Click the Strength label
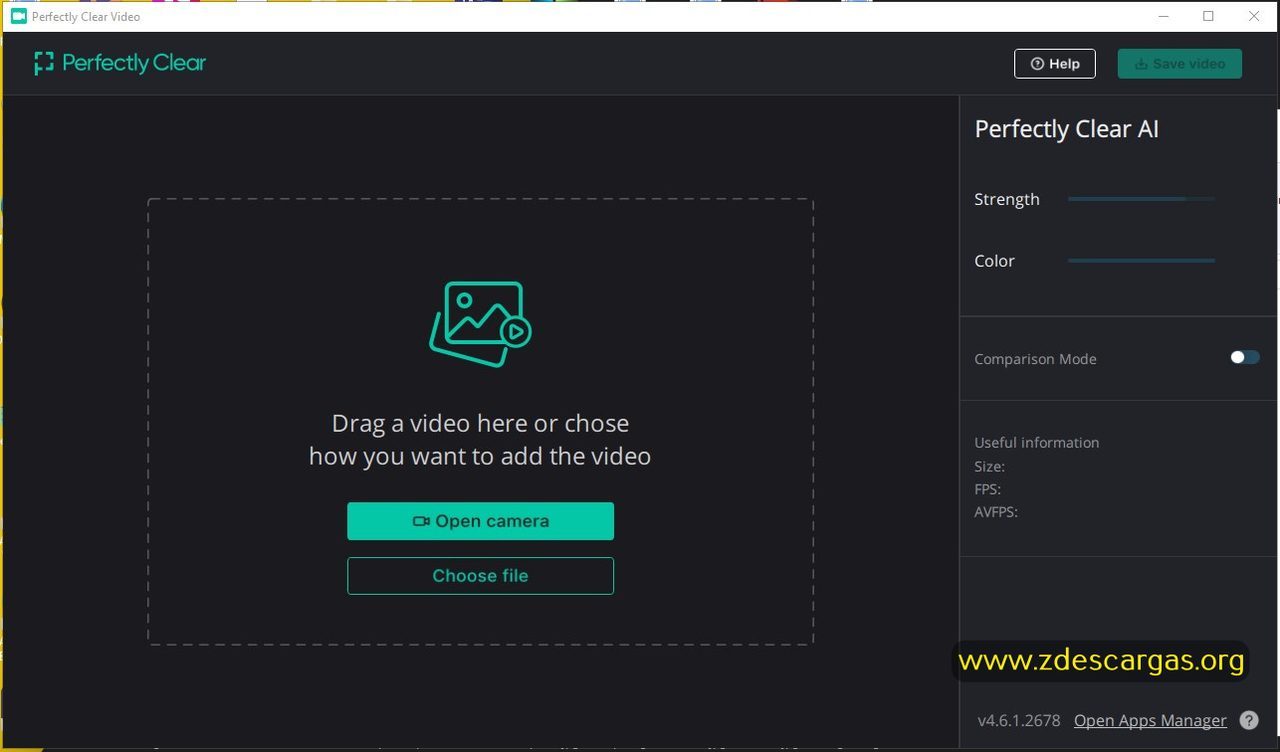This screenshot has width=1280, height=752. tap(1007, 199)
